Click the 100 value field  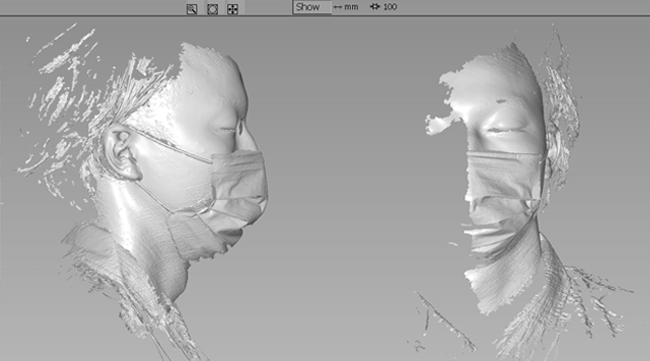pyautogui.click(x=390, y=7)
